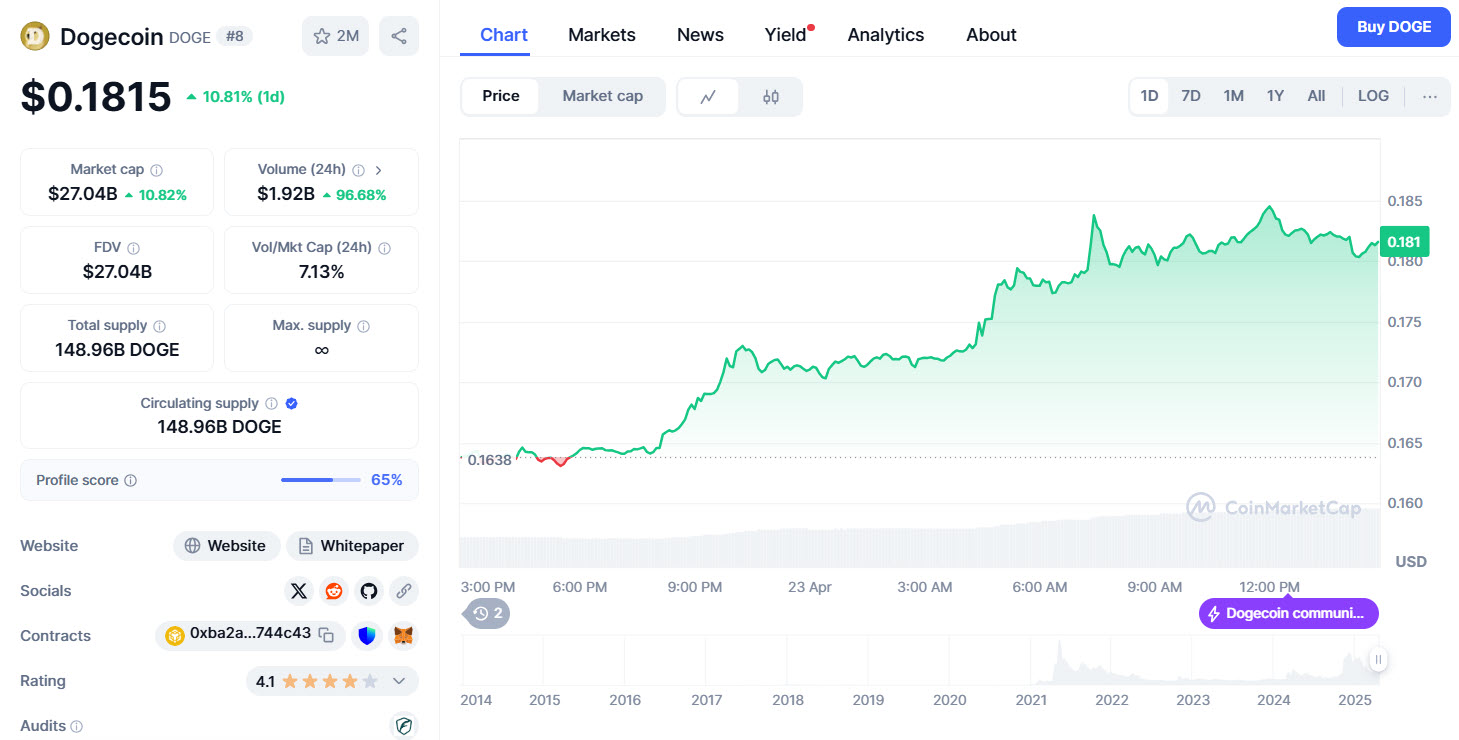Click the $27.04B Market cap value

pyautogui.click(x=83, y=194)
